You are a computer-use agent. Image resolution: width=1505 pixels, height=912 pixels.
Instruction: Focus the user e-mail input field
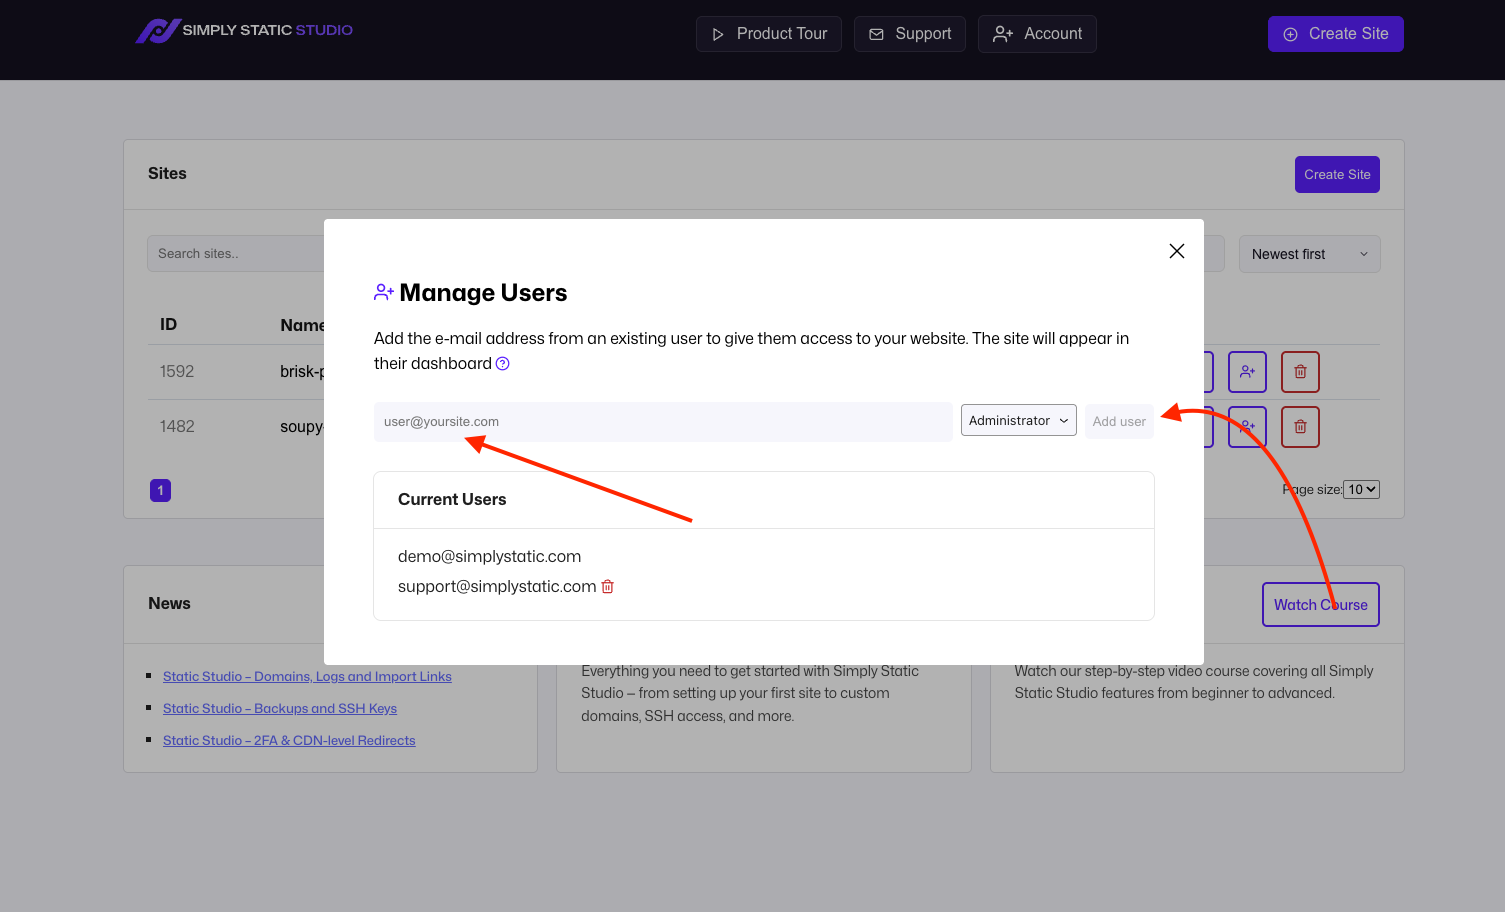coord(663,422)
